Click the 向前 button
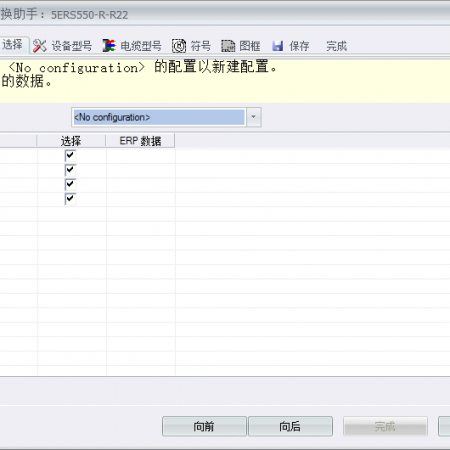450x450 pixels. 204,426
